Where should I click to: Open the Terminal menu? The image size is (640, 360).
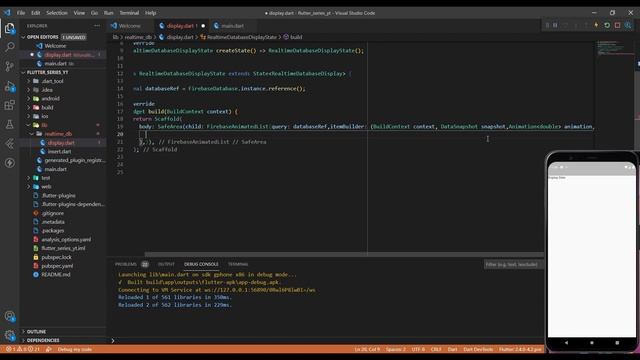pyautogui.click(x=129, y=13)
